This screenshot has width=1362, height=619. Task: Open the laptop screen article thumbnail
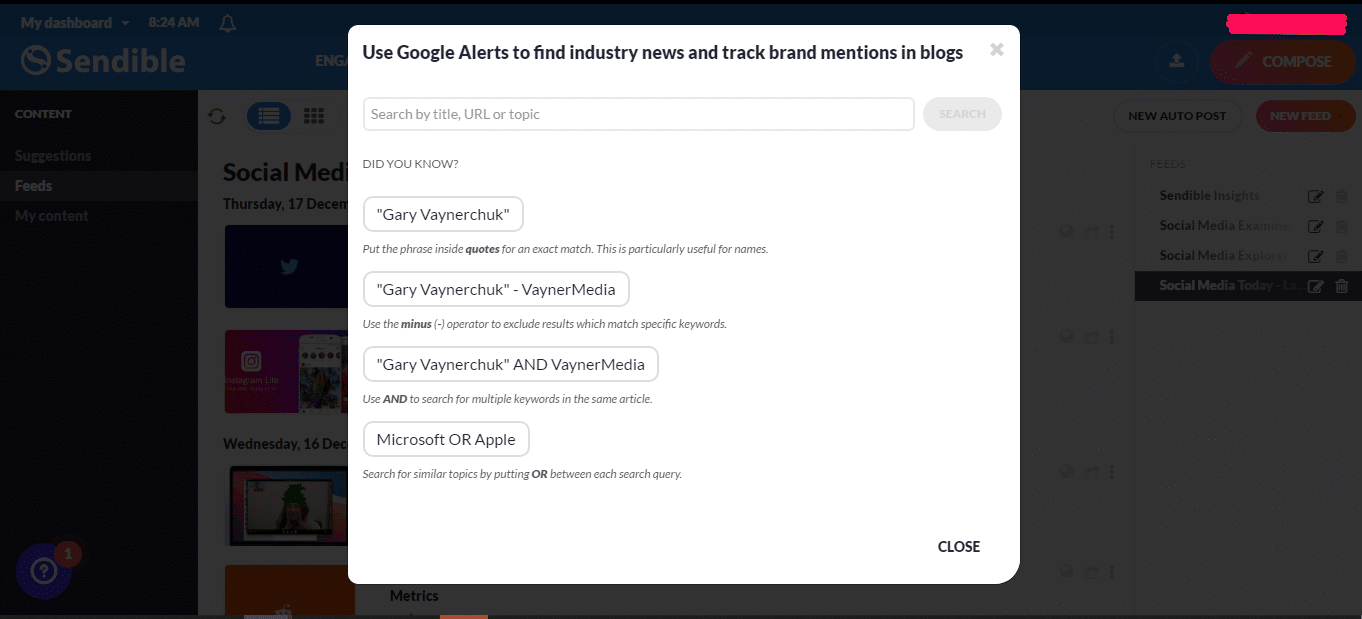pos(286,505)
